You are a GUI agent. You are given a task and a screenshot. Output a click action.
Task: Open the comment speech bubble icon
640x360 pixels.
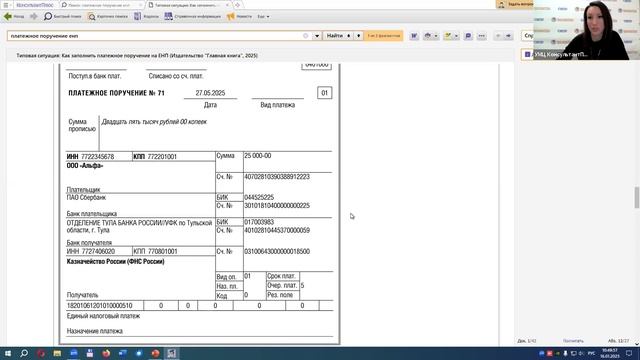tap(468, 36)
